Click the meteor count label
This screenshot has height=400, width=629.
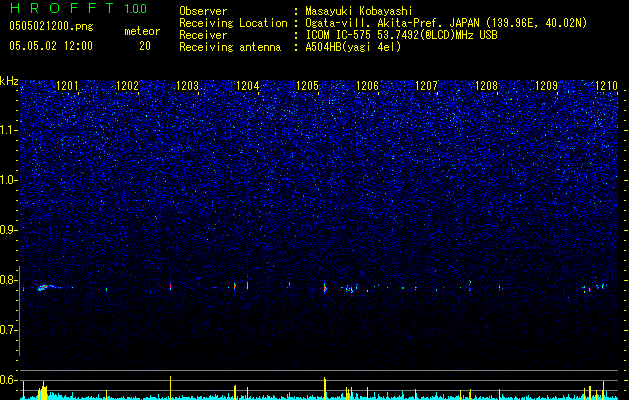point(142,31)
